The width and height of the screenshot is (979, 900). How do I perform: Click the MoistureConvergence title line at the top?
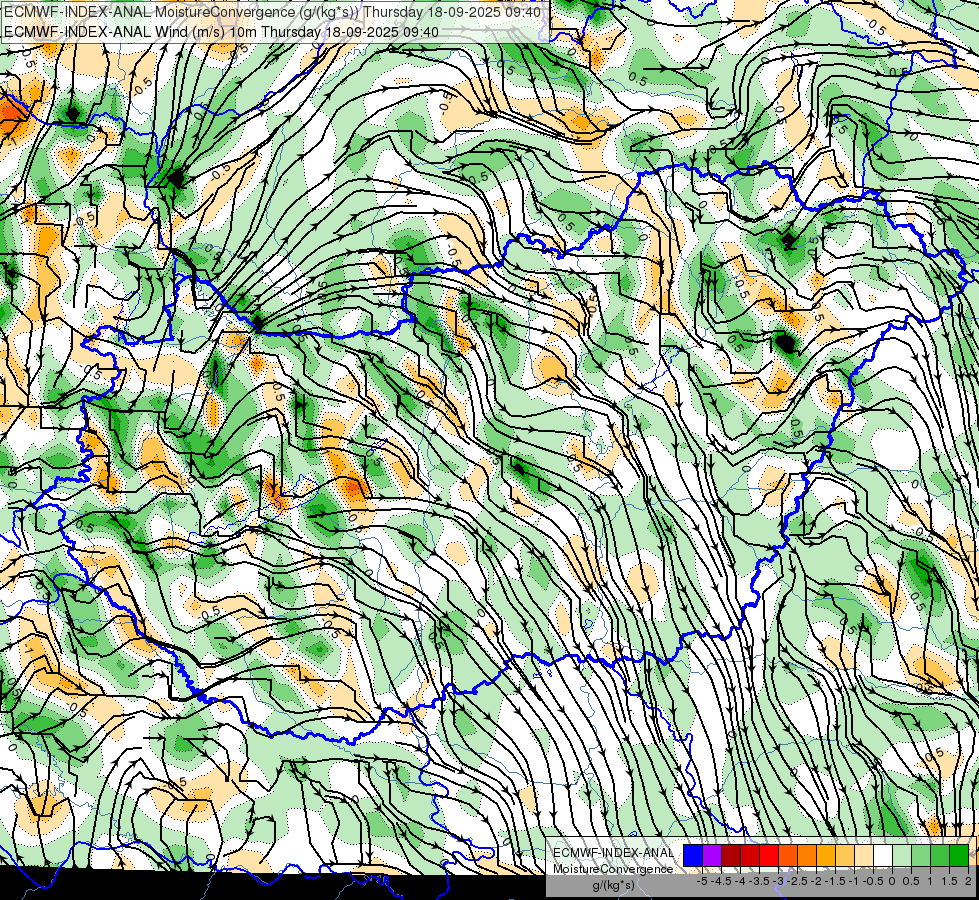tap(272, 12)
